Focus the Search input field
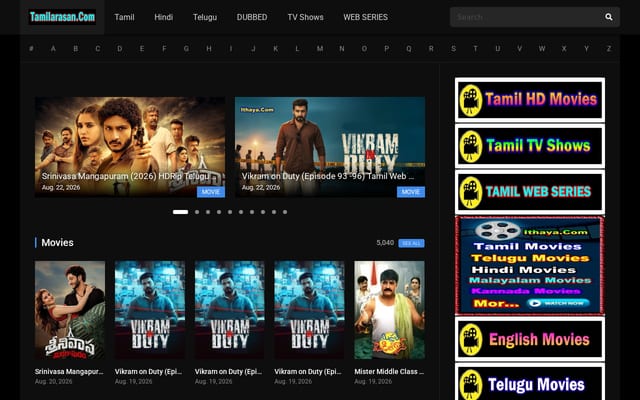This screenshot has width=640, height=400. (x=527, y=17)
